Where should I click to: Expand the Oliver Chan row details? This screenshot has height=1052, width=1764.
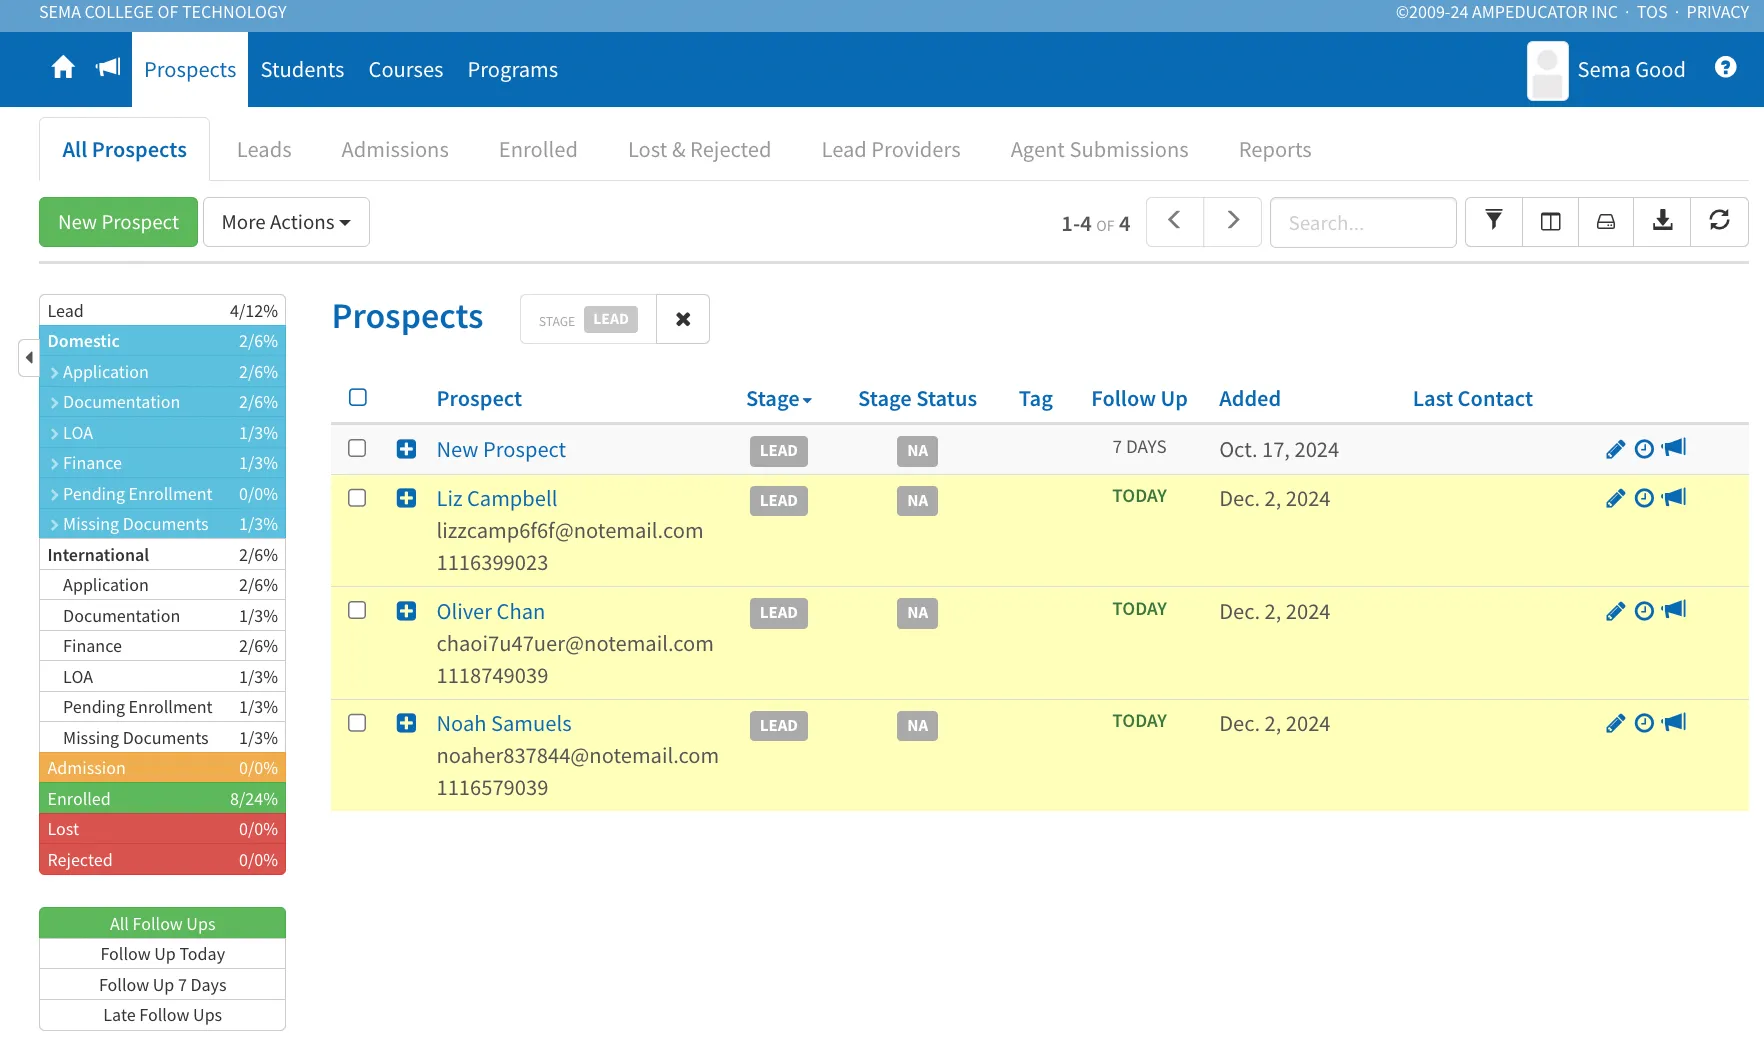pos(406,611)
